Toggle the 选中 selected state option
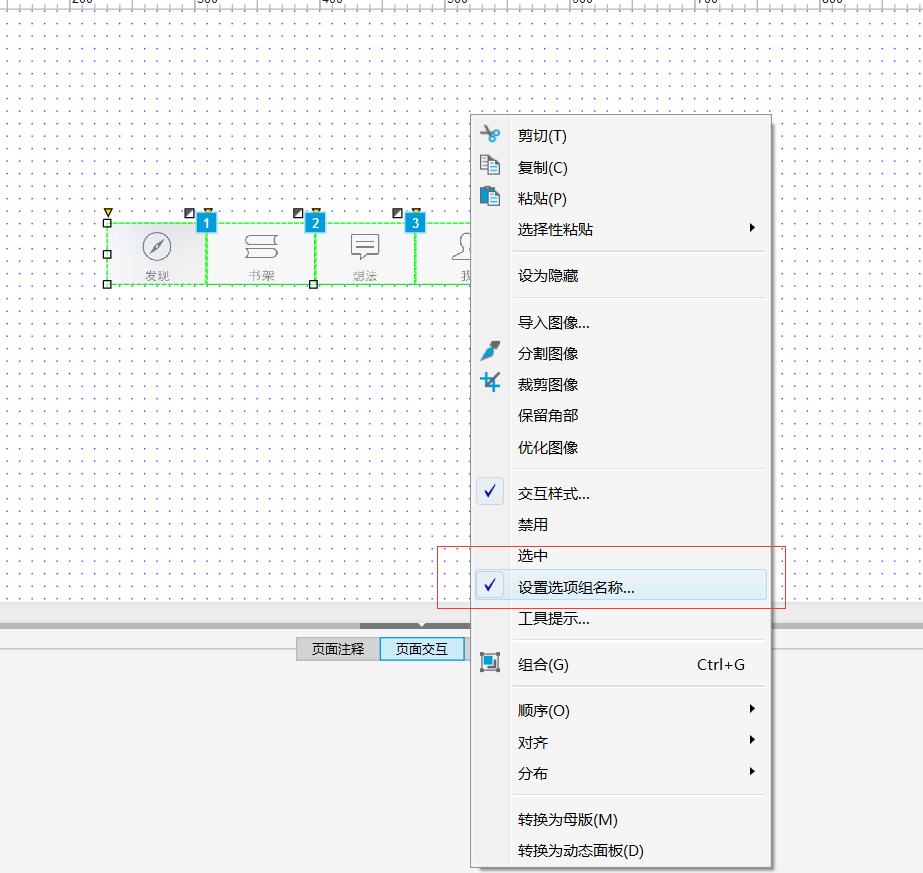This screenshot has width=923, height=873. (533, 556)
